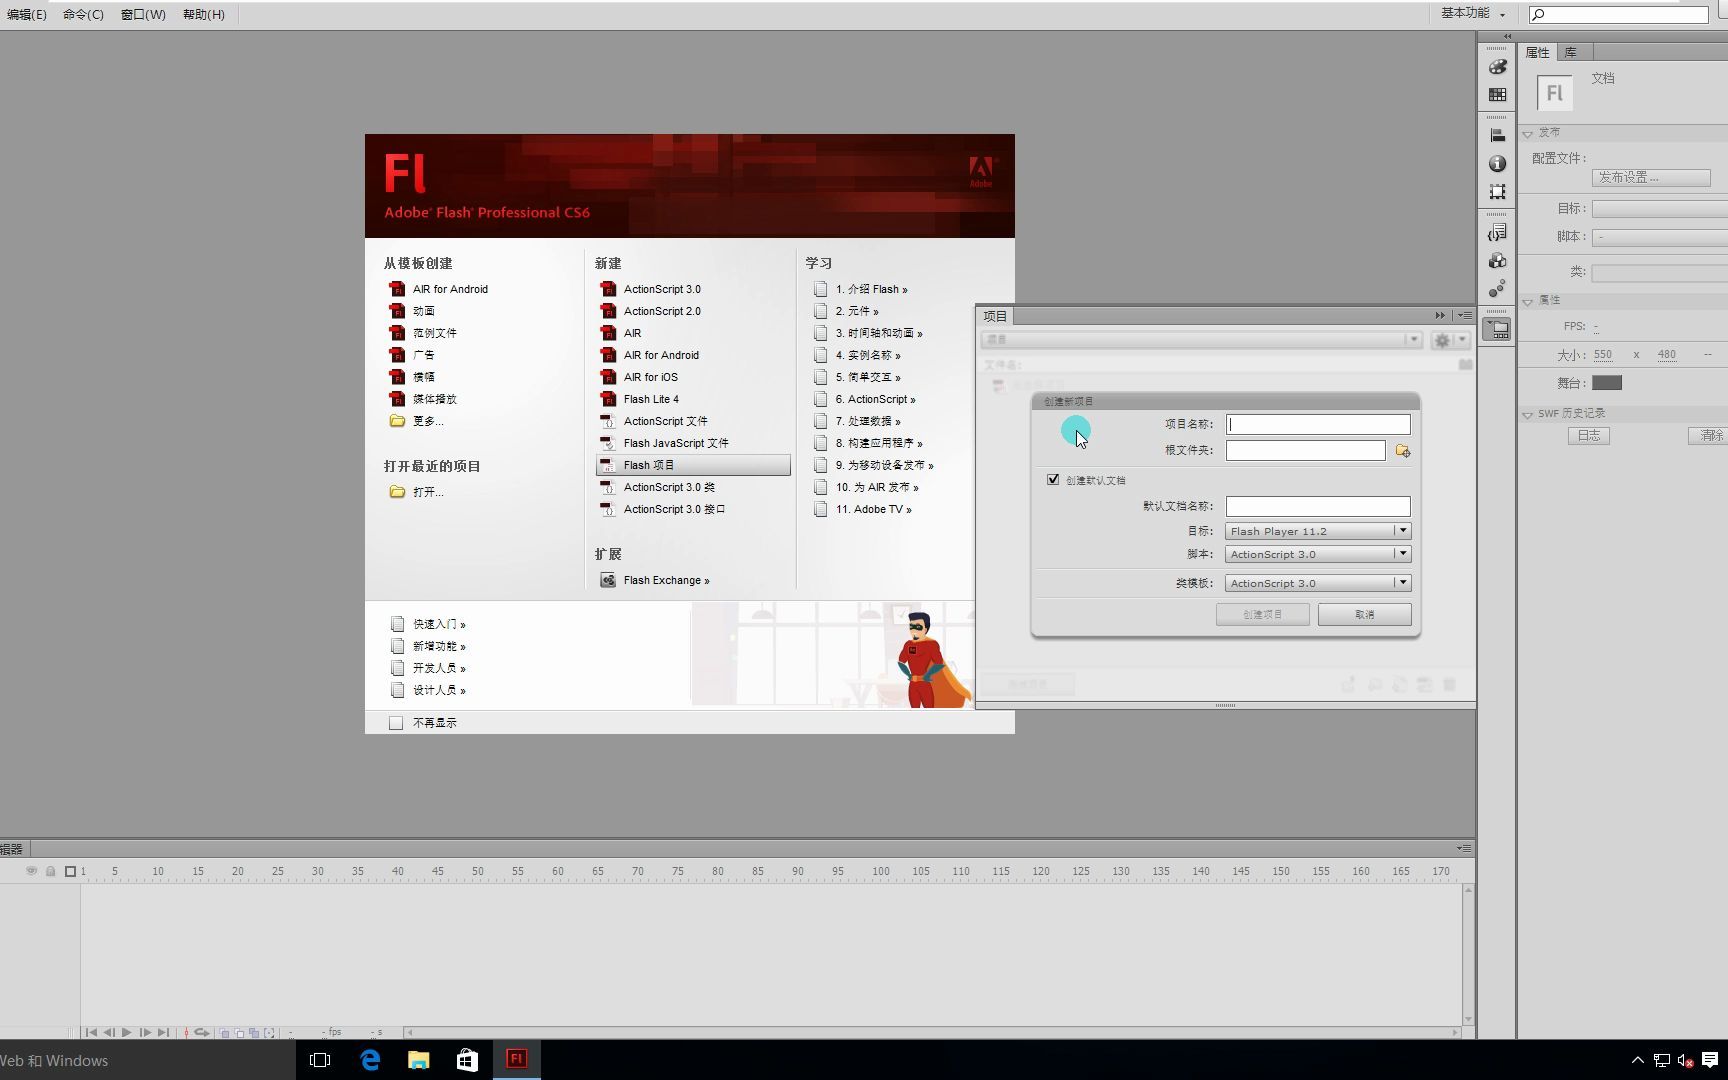Open the Color panel palette icon
This screenshot has height=1080, width=1728.
pos(1497,67)
